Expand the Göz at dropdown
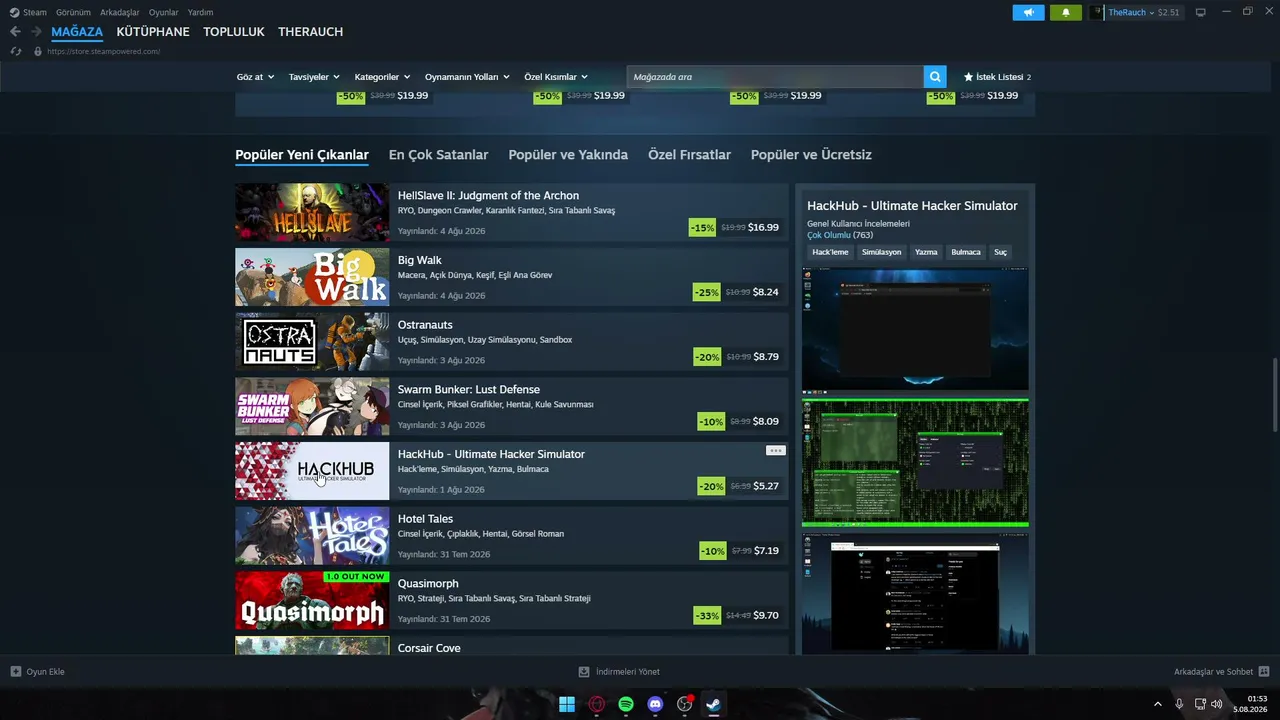This screenshot has height=720, width=1280. [x=255, y=77]
